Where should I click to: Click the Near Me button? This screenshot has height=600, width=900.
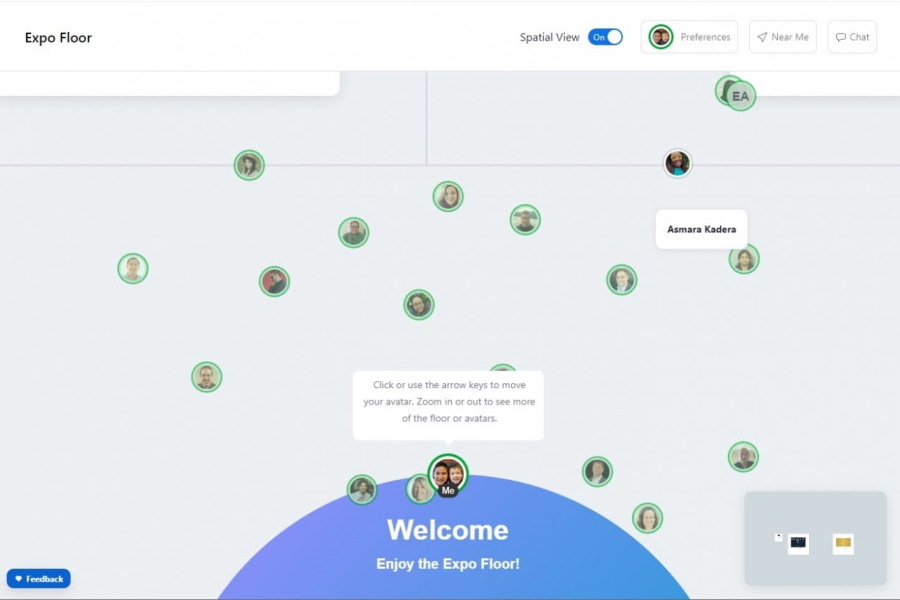[x=782, y=37]
